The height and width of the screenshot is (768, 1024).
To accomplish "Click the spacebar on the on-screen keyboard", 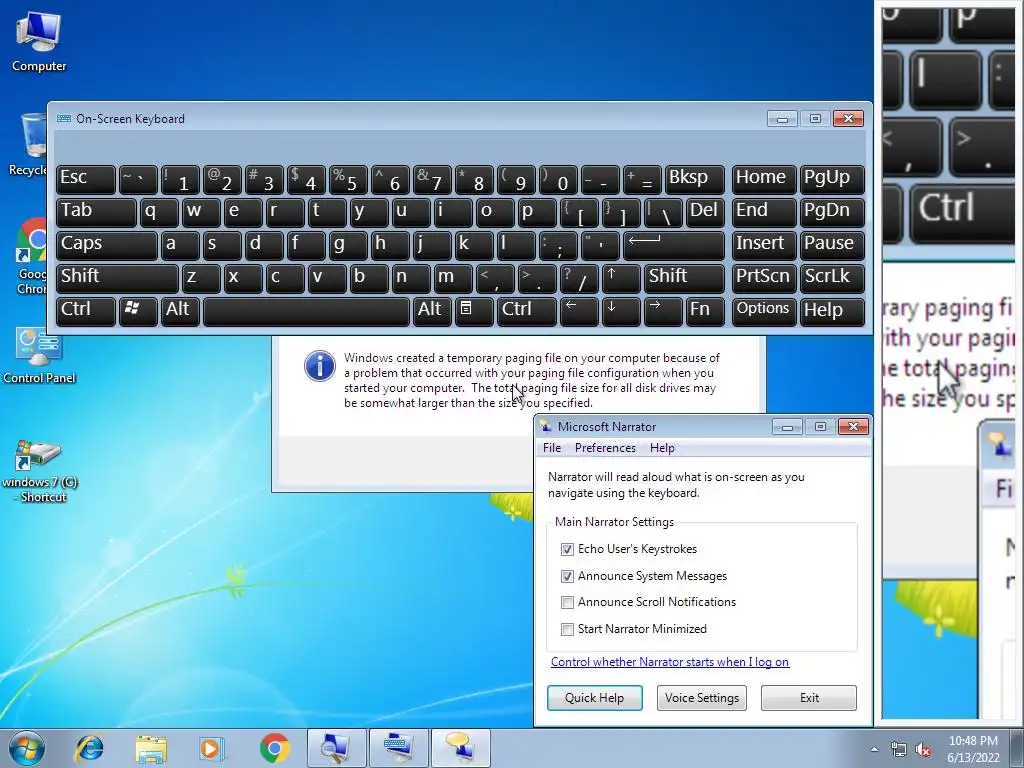I will (x=306, y=311).
